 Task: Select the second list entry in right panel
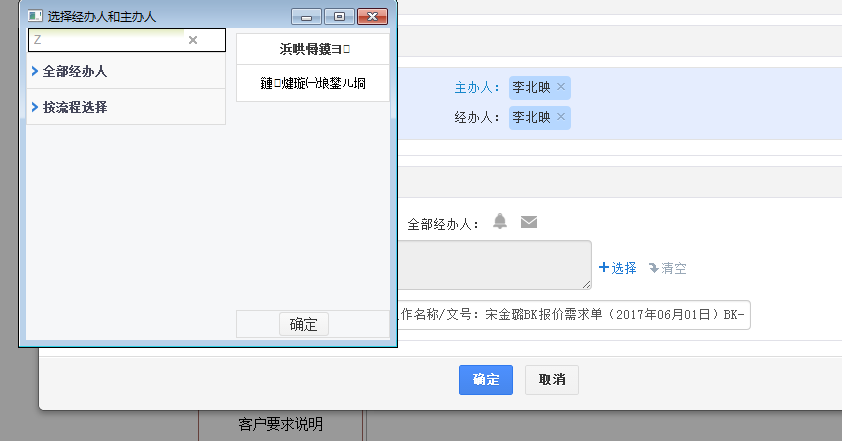coord(313,83)
